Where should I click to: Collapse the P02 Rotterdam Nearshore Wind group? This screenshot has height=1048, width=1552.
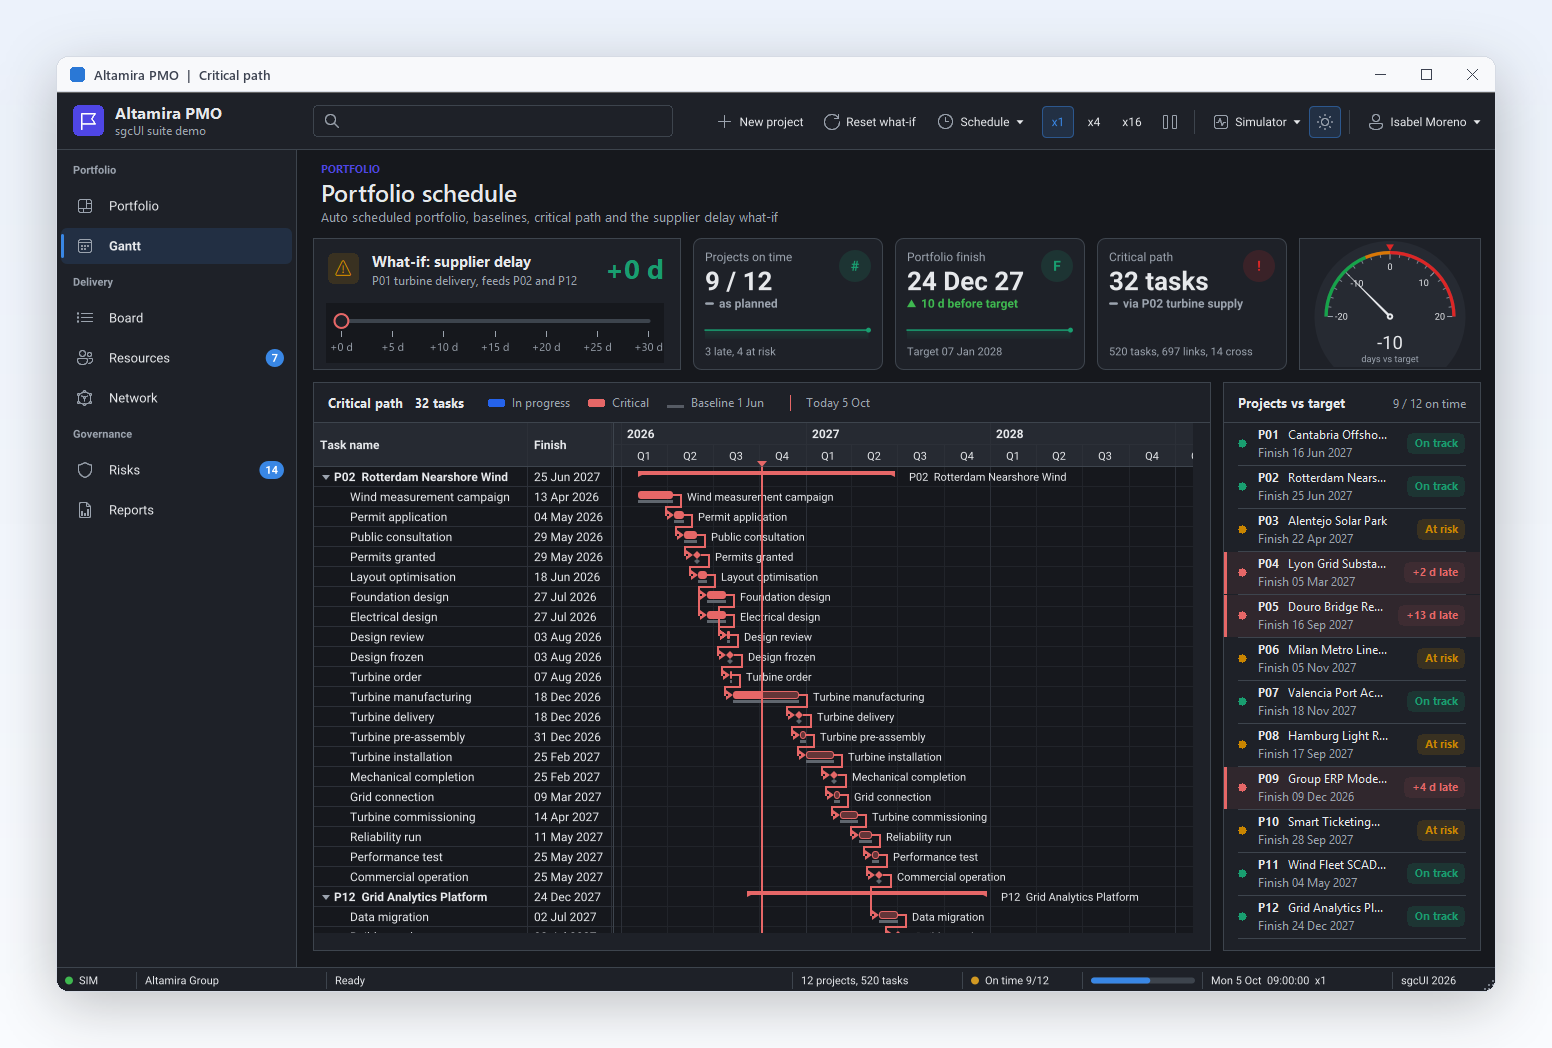coord(326,478)
